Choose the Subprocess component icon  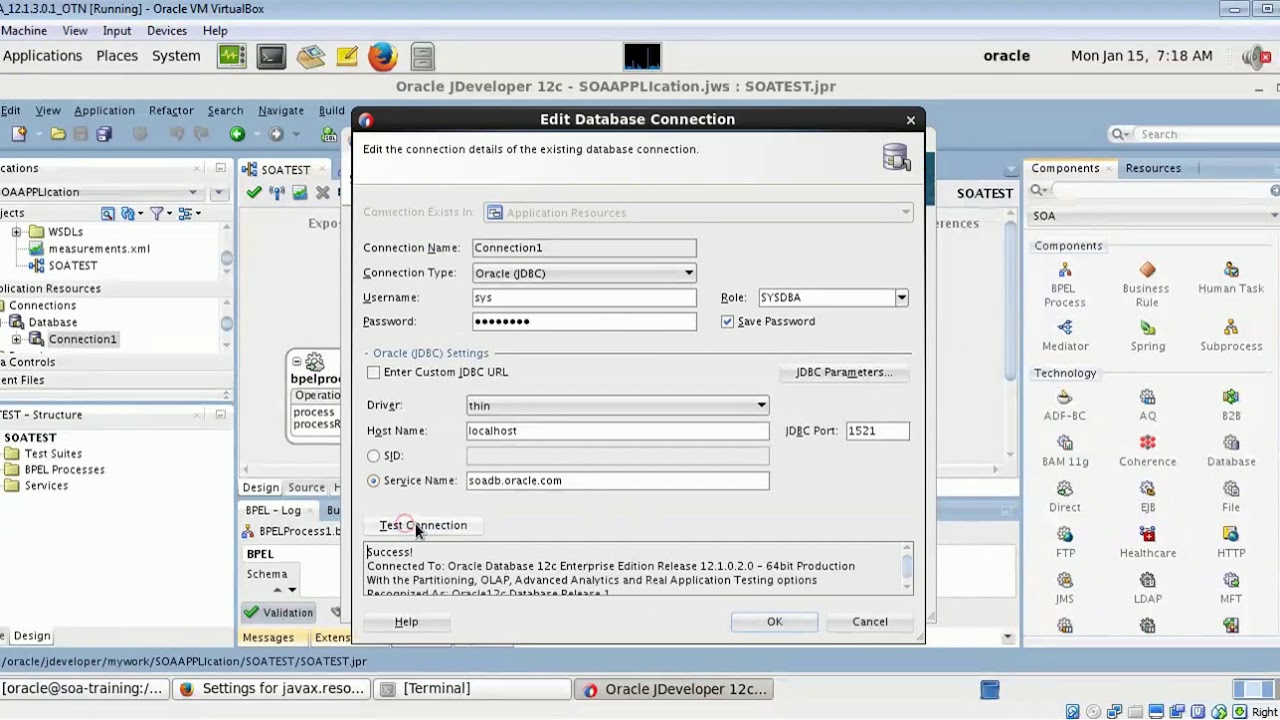pyautogui.click(x=1231, y=328)
